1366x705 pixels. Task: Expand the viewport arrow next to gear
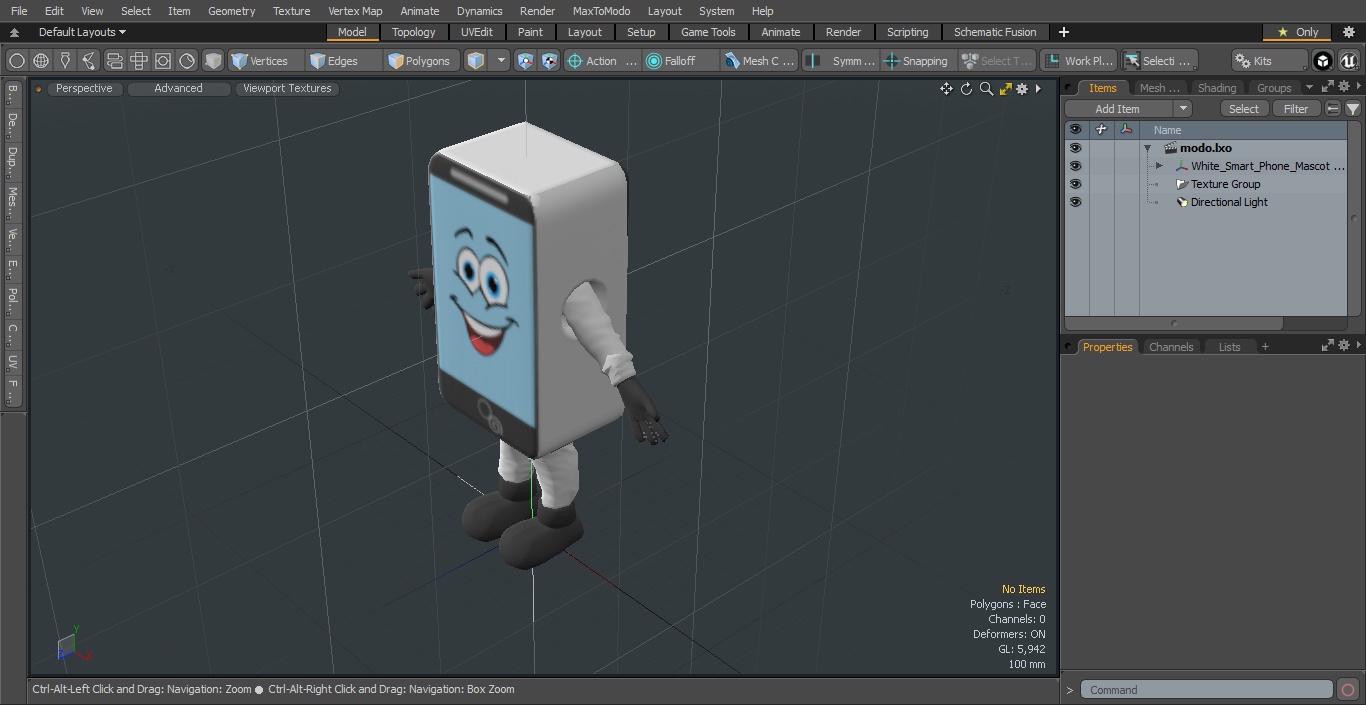(1038, 89)
